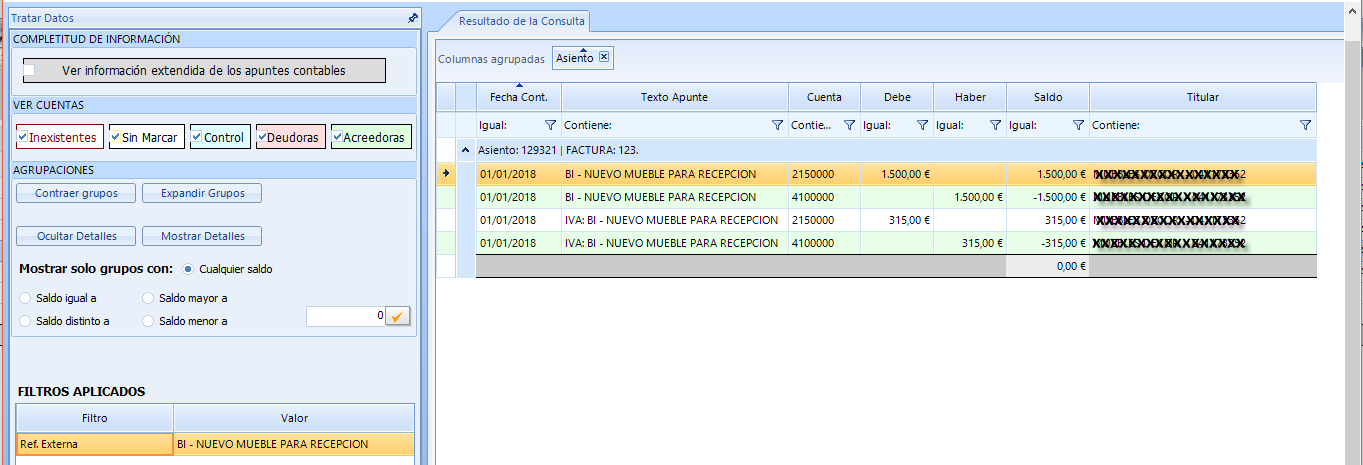Remove Asiento grouping with its X icon

[x=604, y=58]
